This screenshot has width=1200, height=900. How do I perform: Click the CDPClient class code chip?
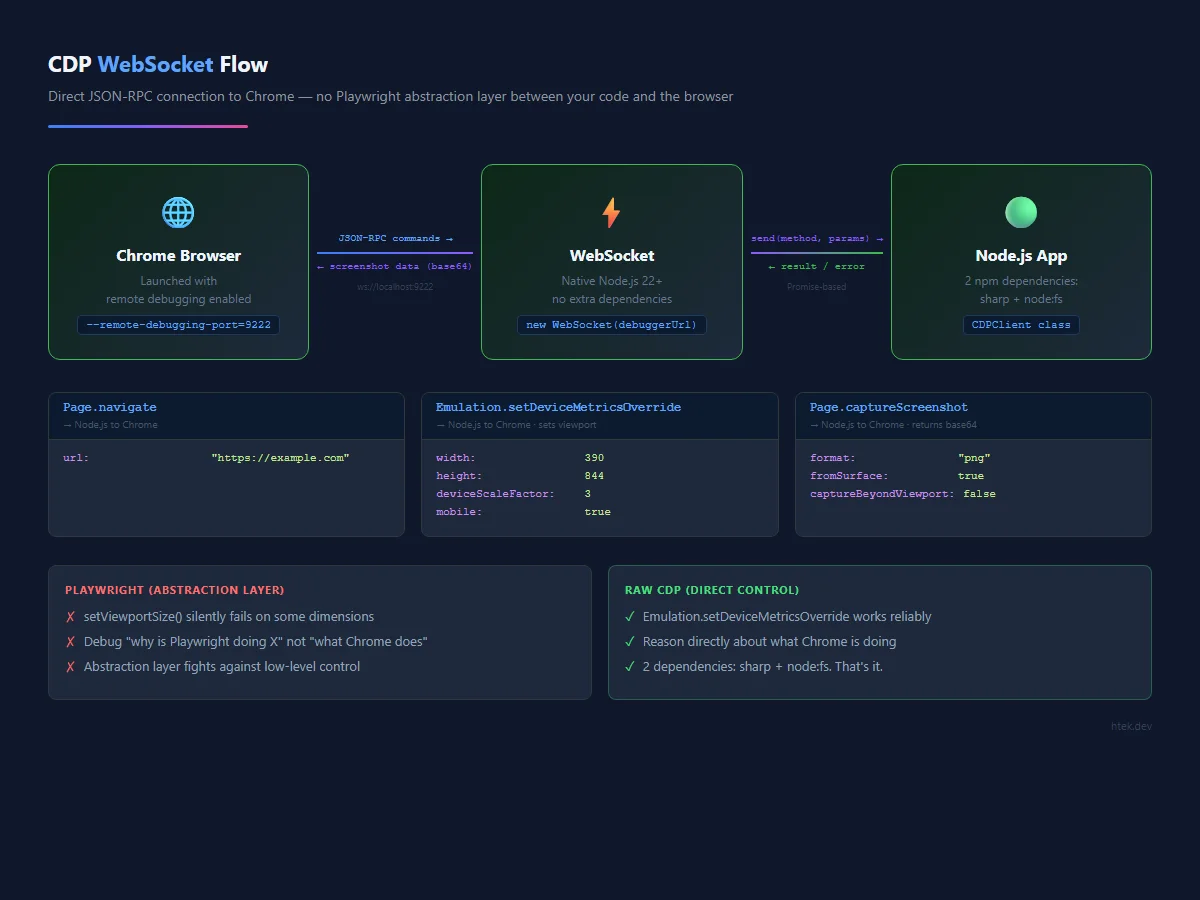point(1021,325)
